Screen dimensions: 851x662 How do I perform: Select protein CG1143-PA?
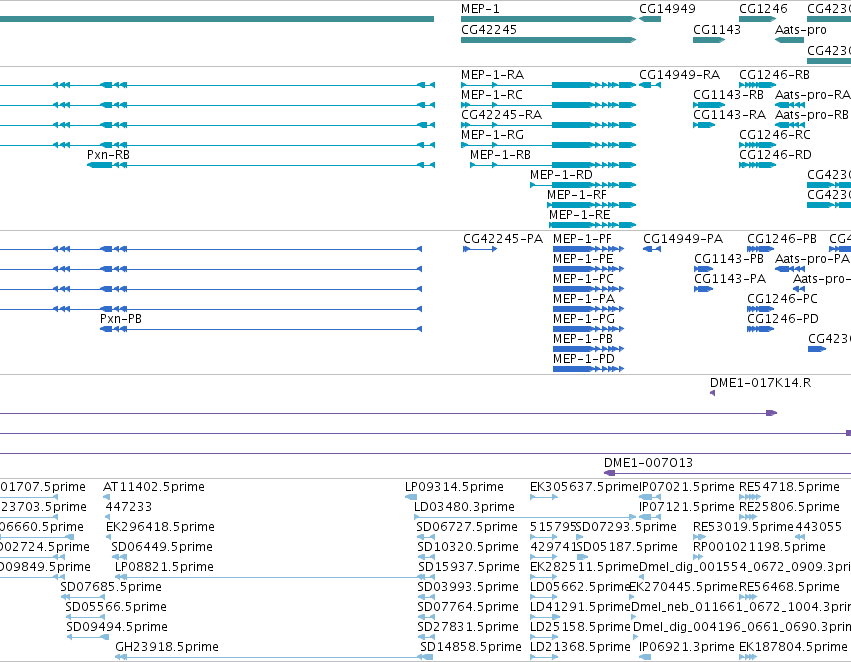click(x=730, y=279)
